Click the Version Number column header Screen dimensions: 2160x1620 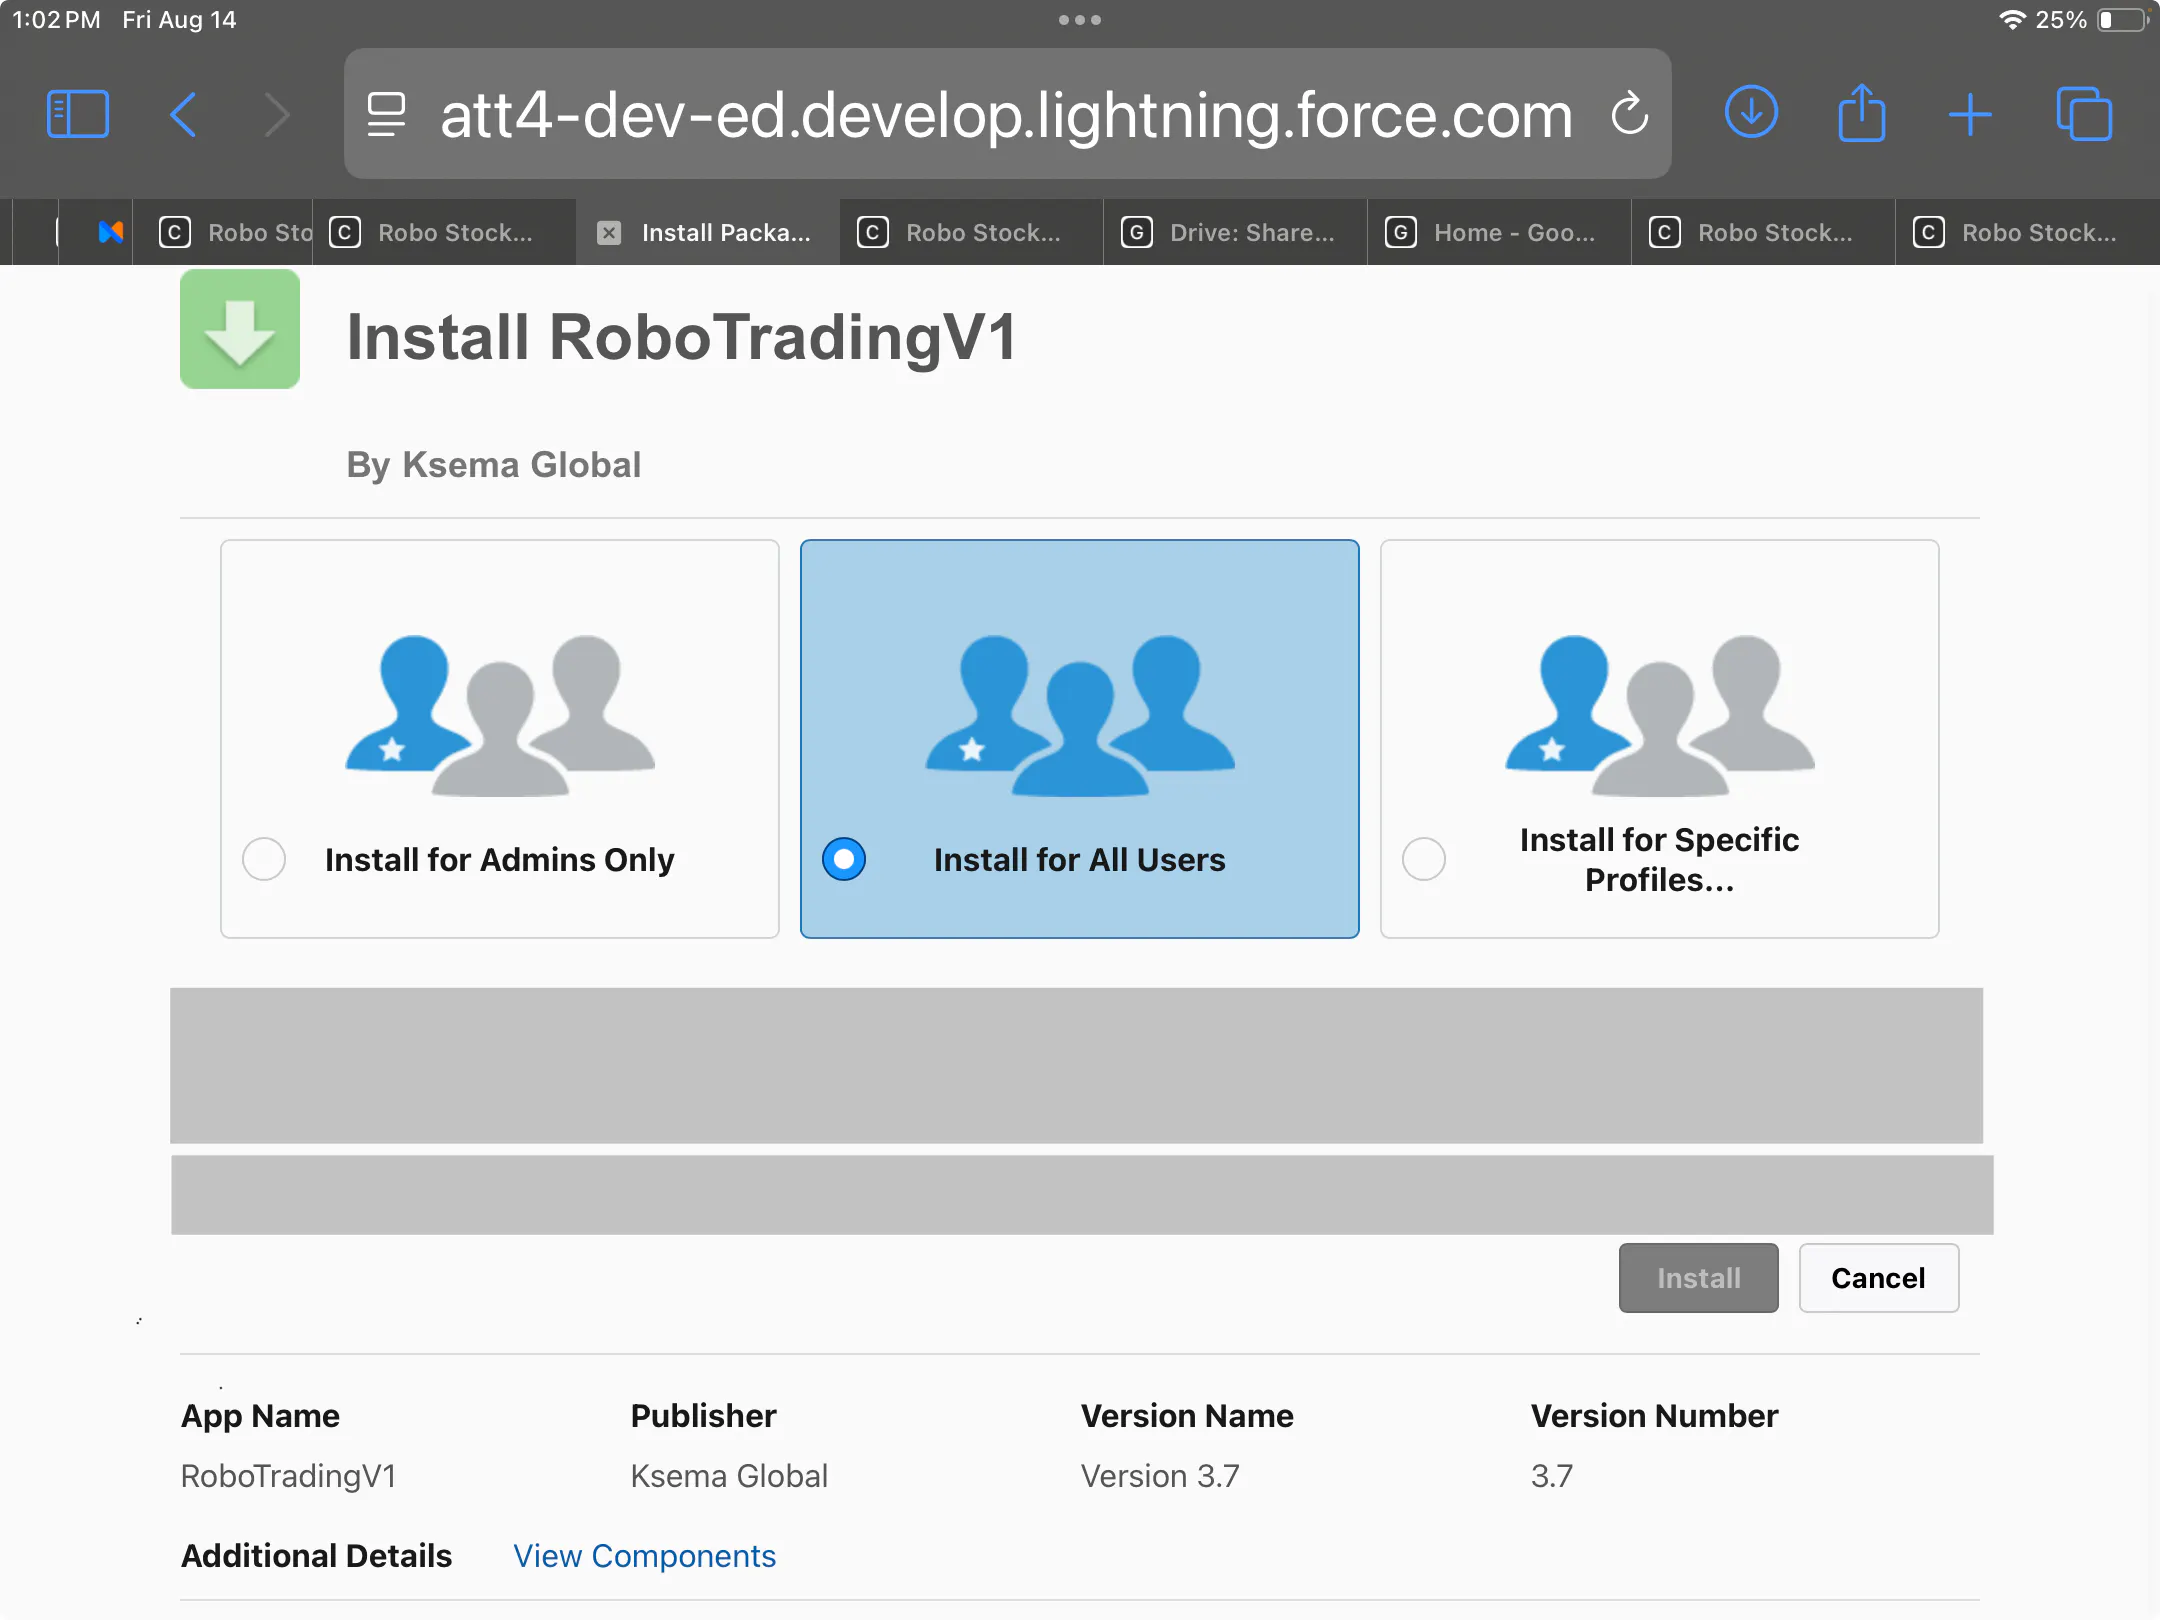(x=1655, y=1416)
